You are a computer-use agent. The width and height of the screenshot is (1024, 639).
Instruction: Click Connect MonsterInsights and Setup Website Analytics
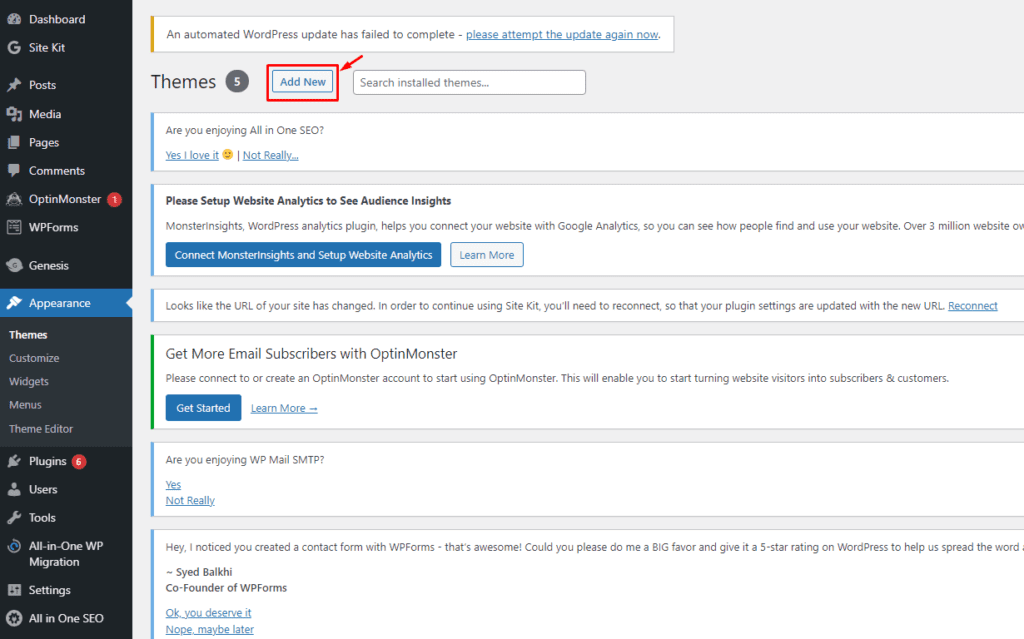click(303, 255)
